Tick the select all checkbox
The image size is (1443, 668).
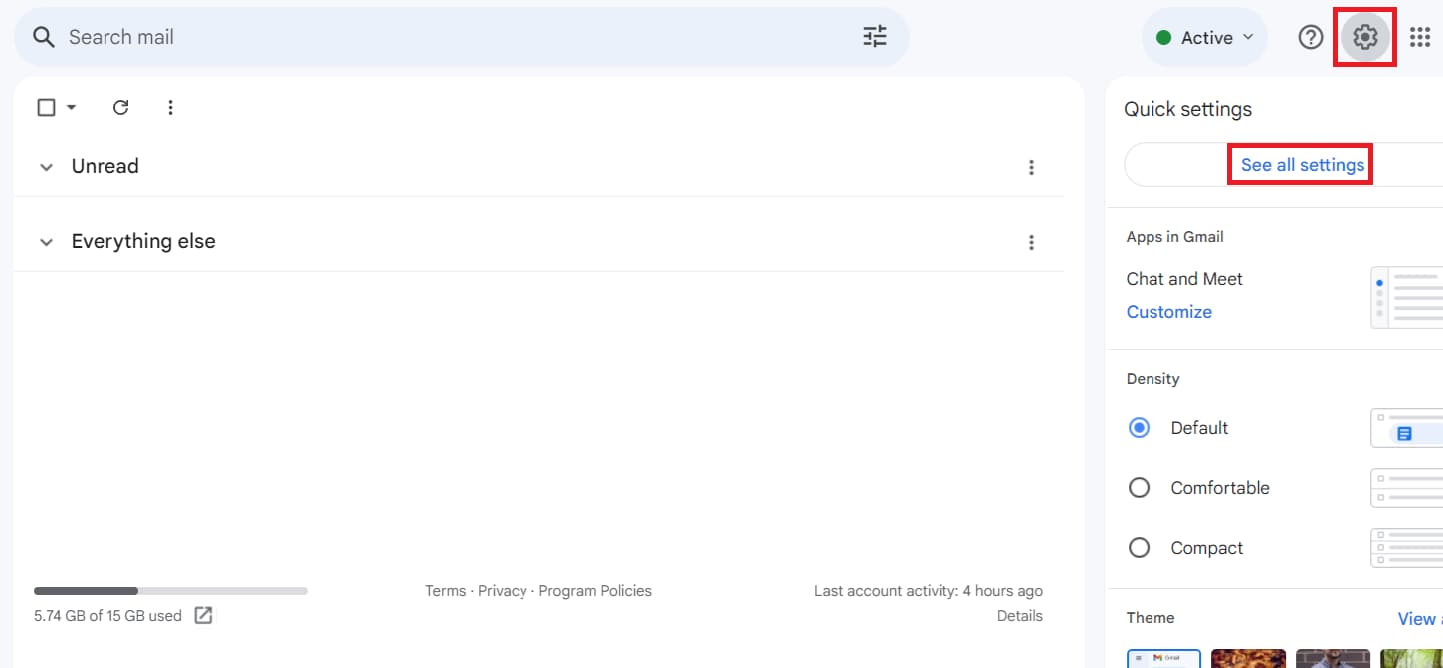46,107
